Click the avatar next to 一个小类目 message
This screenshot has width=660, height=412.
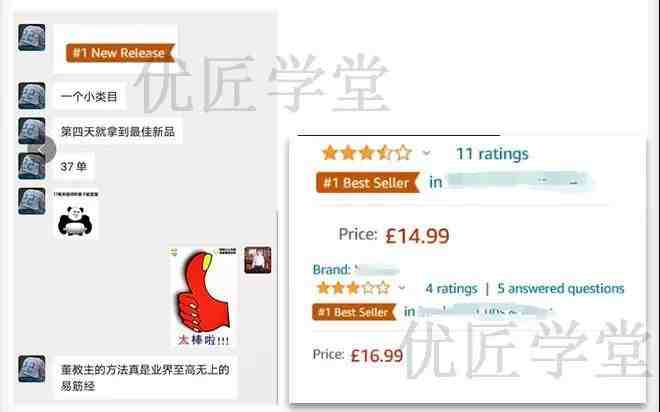tap(32, 96)
